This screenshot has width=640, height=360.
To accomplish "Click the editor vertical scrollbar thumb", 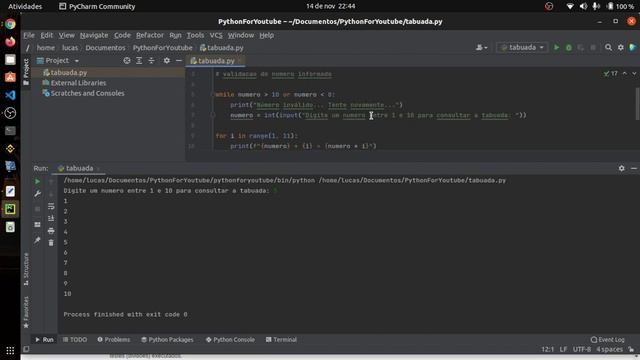I will (x=637, y=104).
